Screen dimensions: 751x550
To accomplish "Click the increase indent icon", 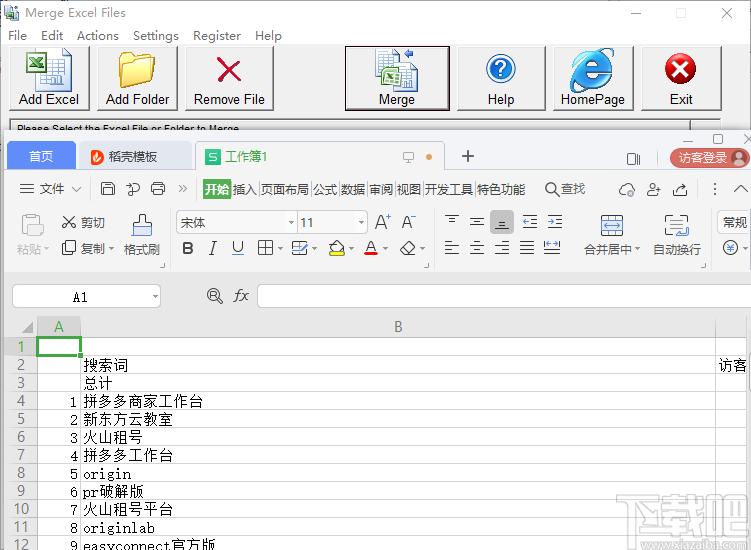I will coord(555,222).
